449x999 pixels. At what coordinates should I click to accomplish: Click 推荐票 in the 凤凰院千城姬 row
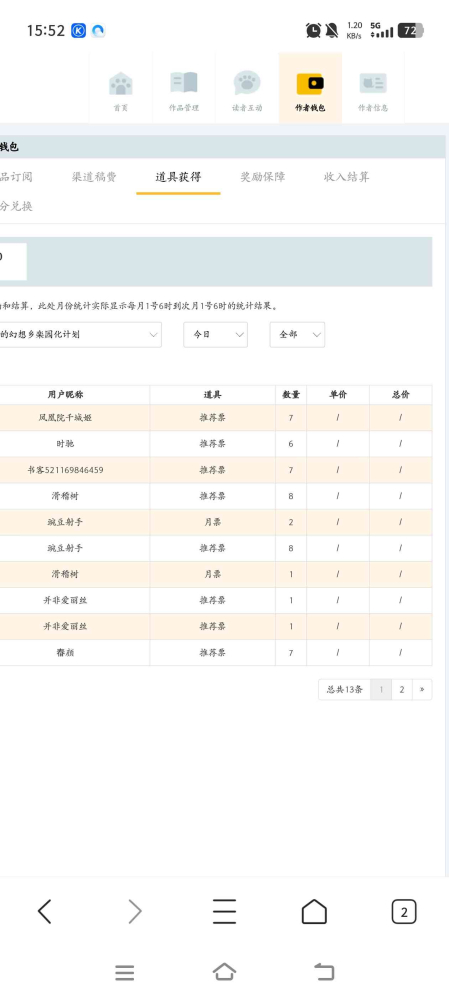(213, 418)
